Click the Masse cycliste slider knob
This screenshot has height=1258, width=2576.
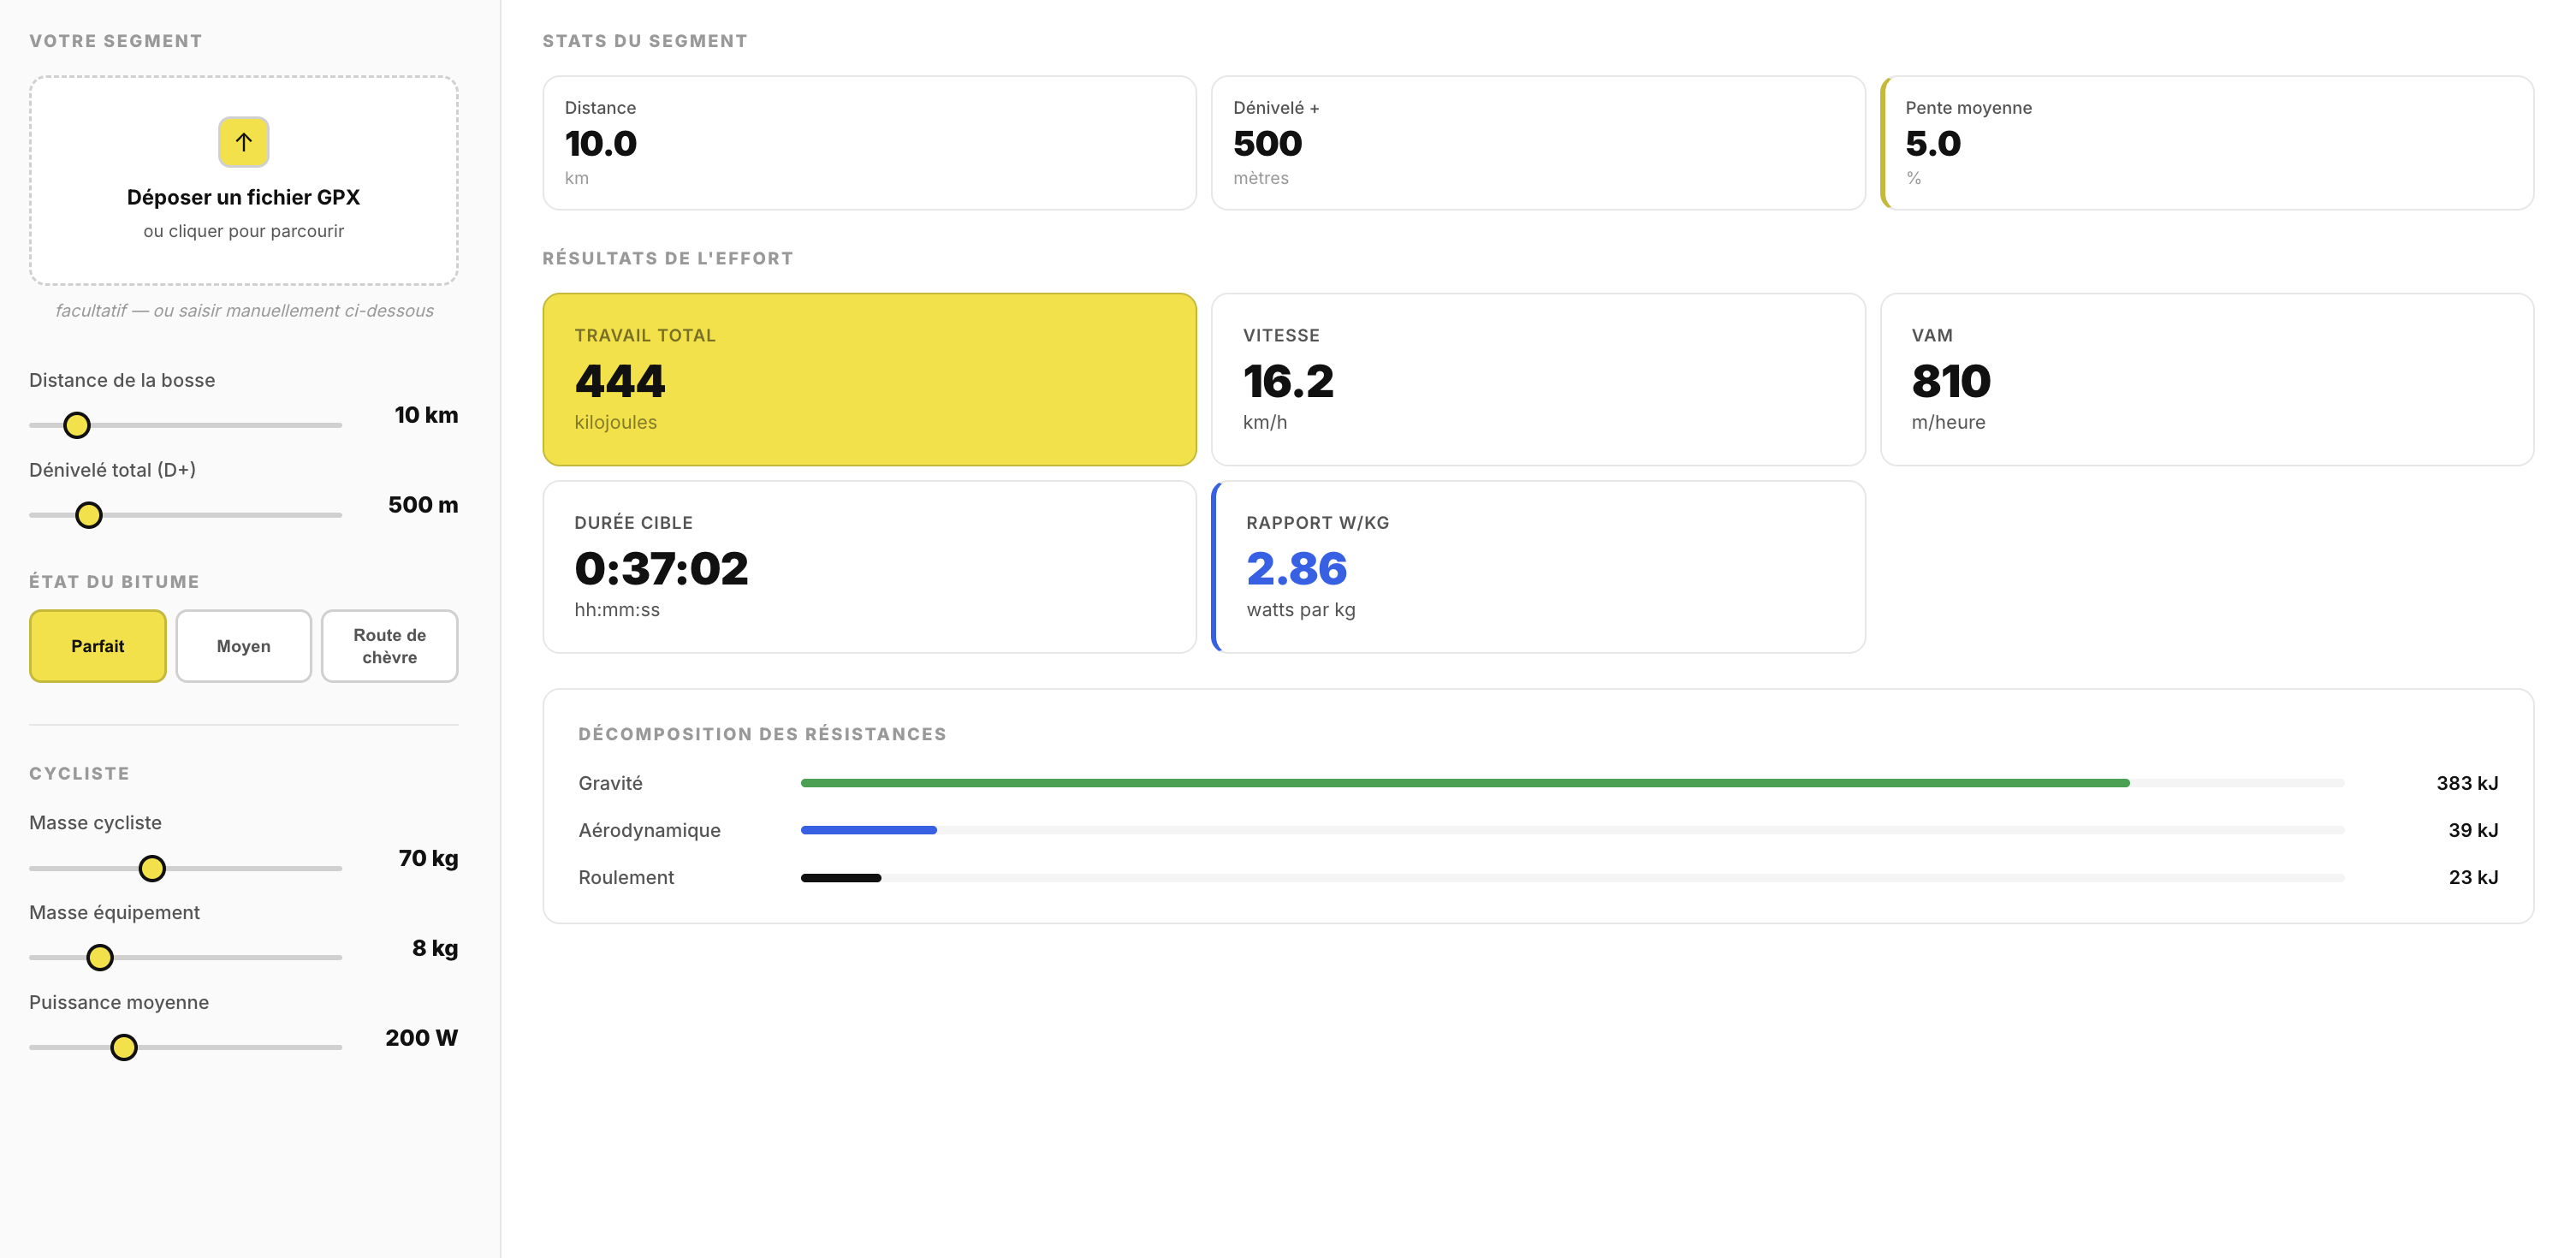(x=152, y=868)
